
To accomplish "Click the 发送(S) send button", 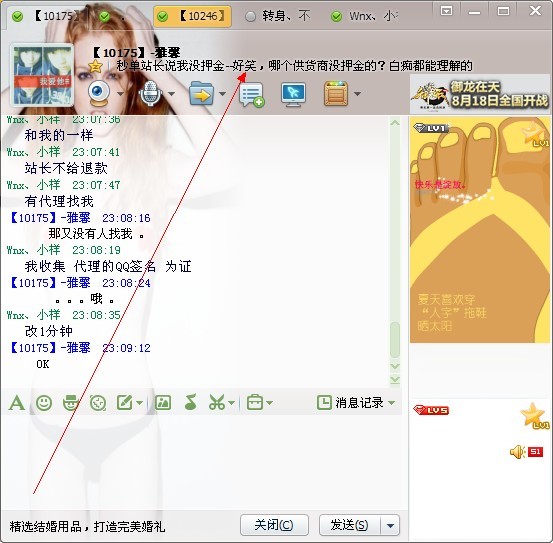I will point(350,525).
